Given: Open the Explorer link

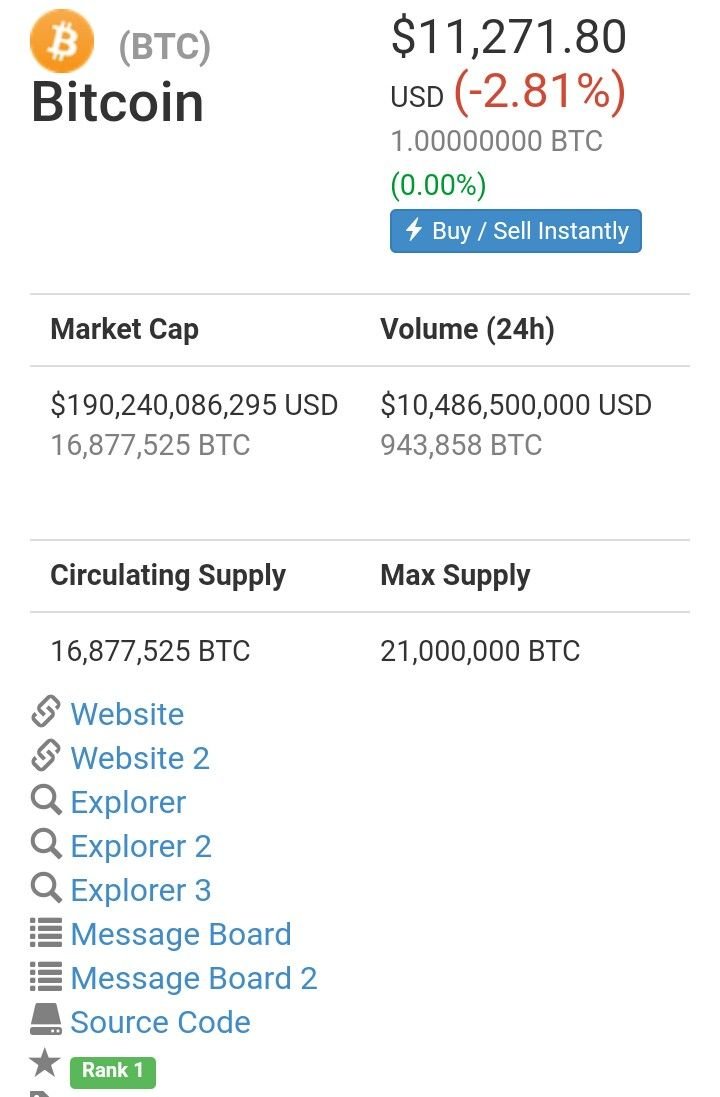Looking at the screenshot, I should [128, 802].
